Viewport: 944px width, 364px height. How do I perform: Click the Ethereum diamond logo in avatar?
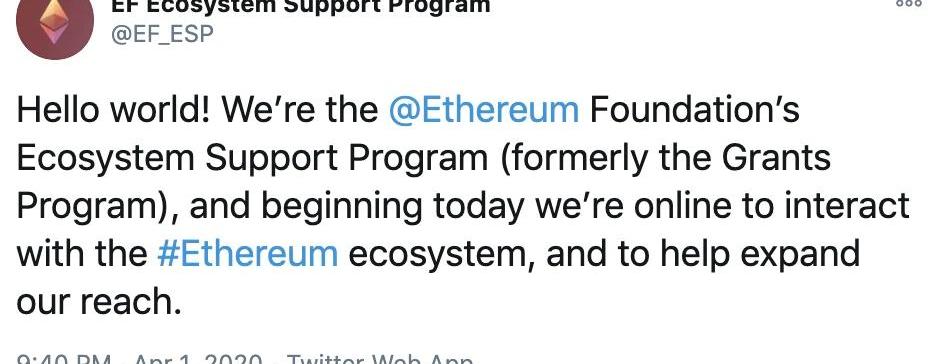click(x=55, y=22)
